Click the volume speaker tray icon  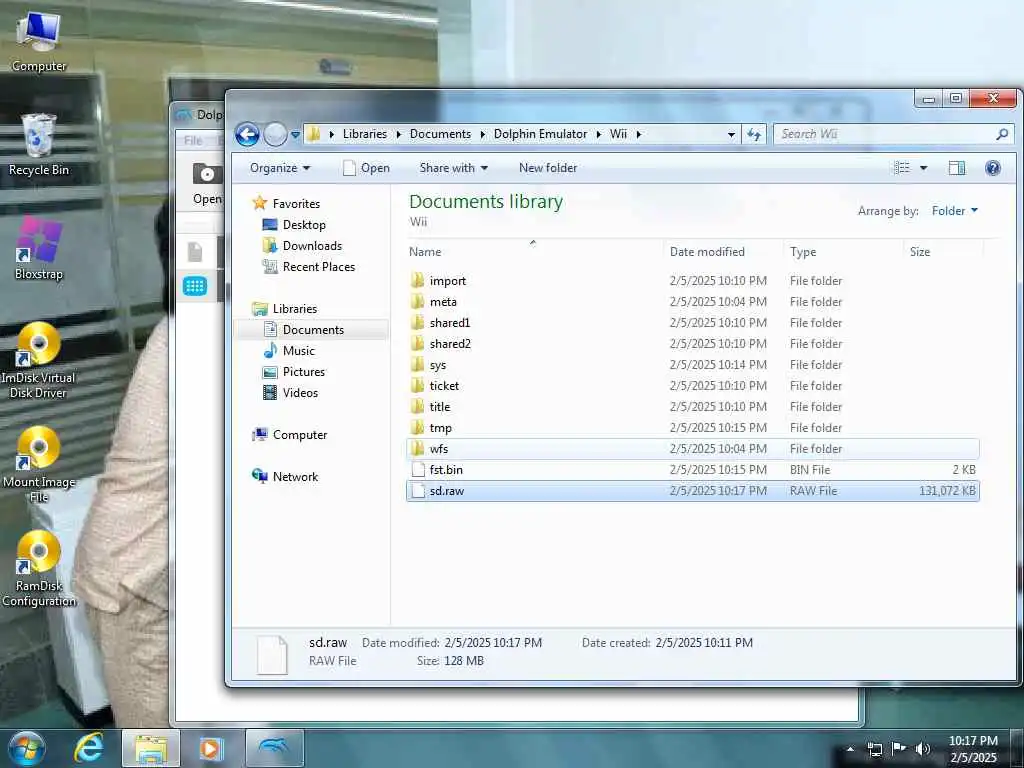point(922,749)
